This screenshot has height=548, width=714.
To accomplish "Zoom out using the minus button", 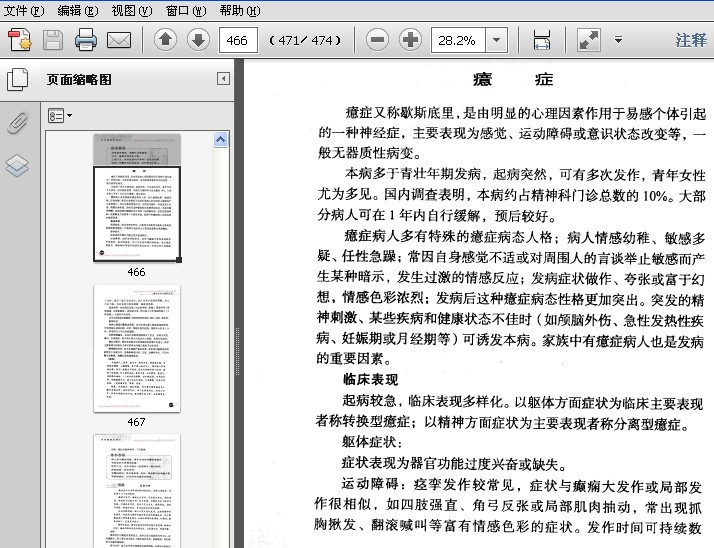I will 377,40.
